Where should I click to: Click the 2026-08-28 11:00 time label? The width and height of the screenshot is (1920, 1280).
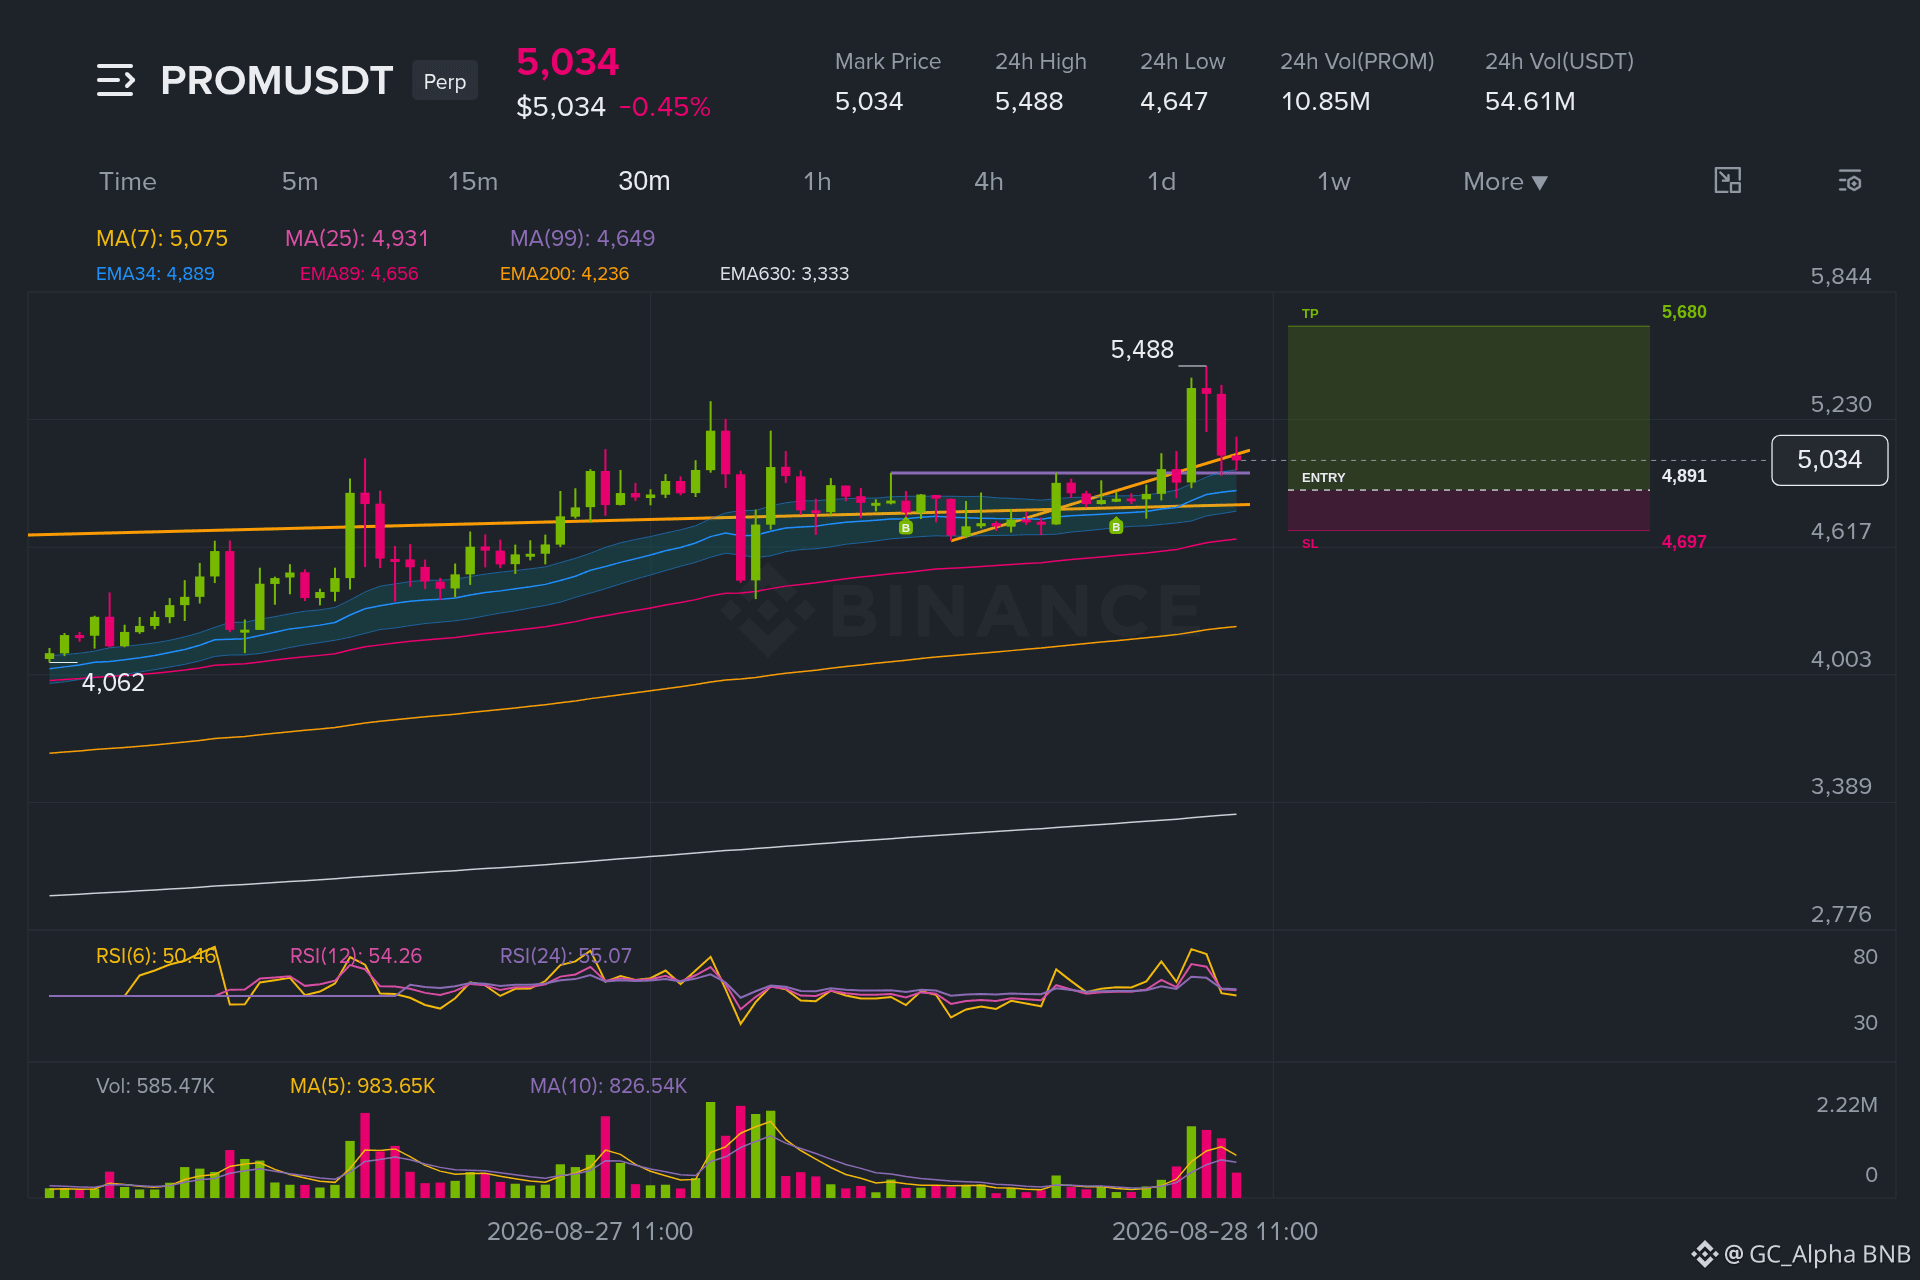(1215, 1232)
